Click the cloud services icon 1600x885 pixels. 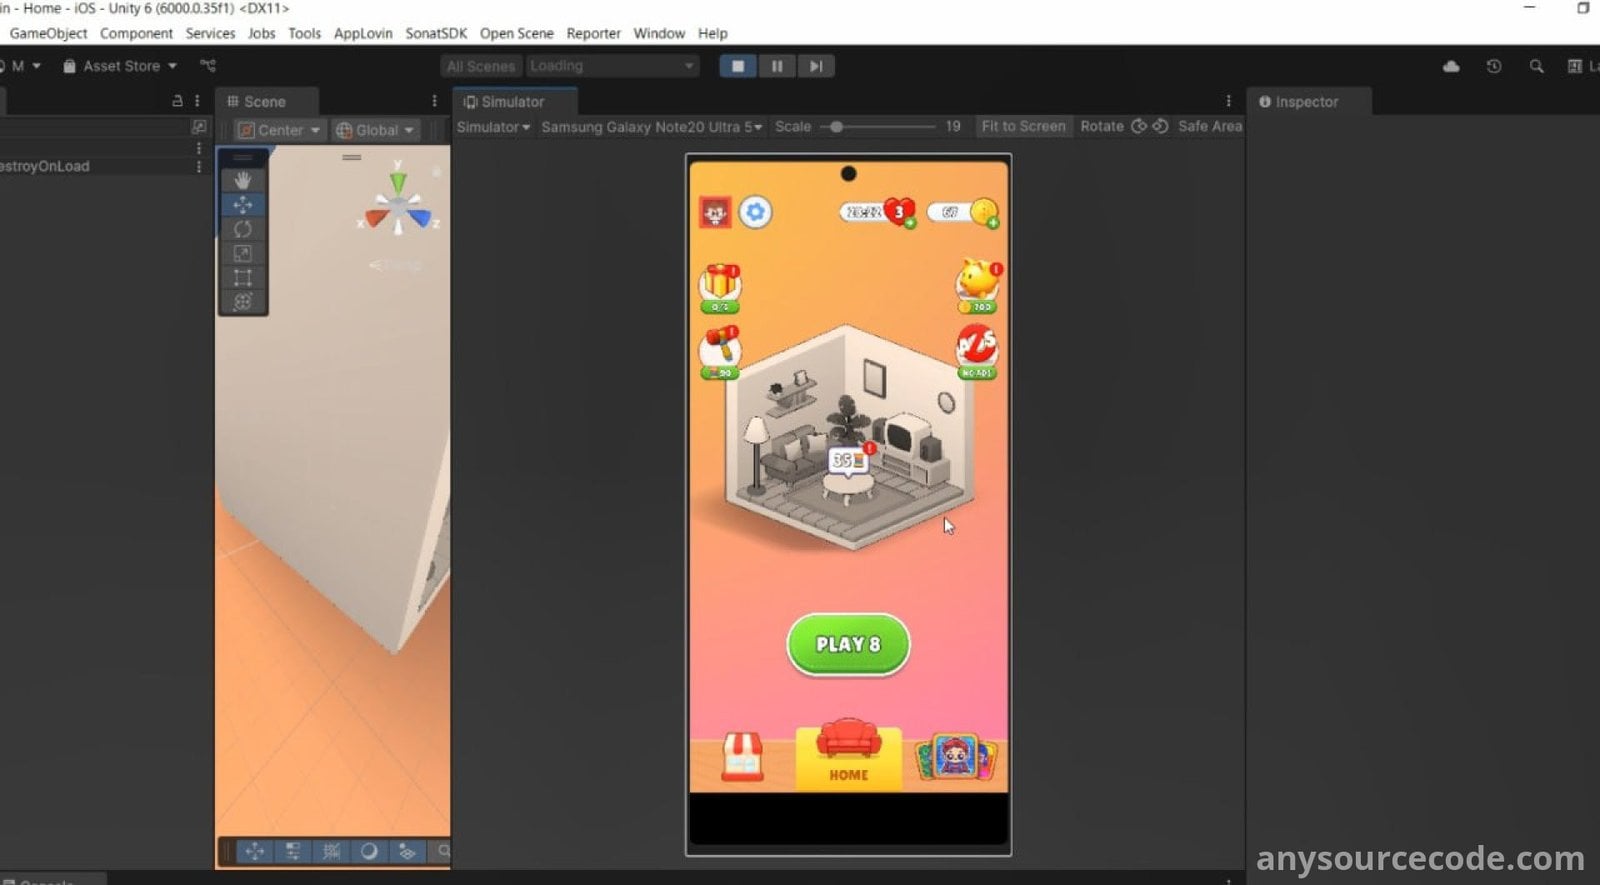click(x=1451, y=66)
